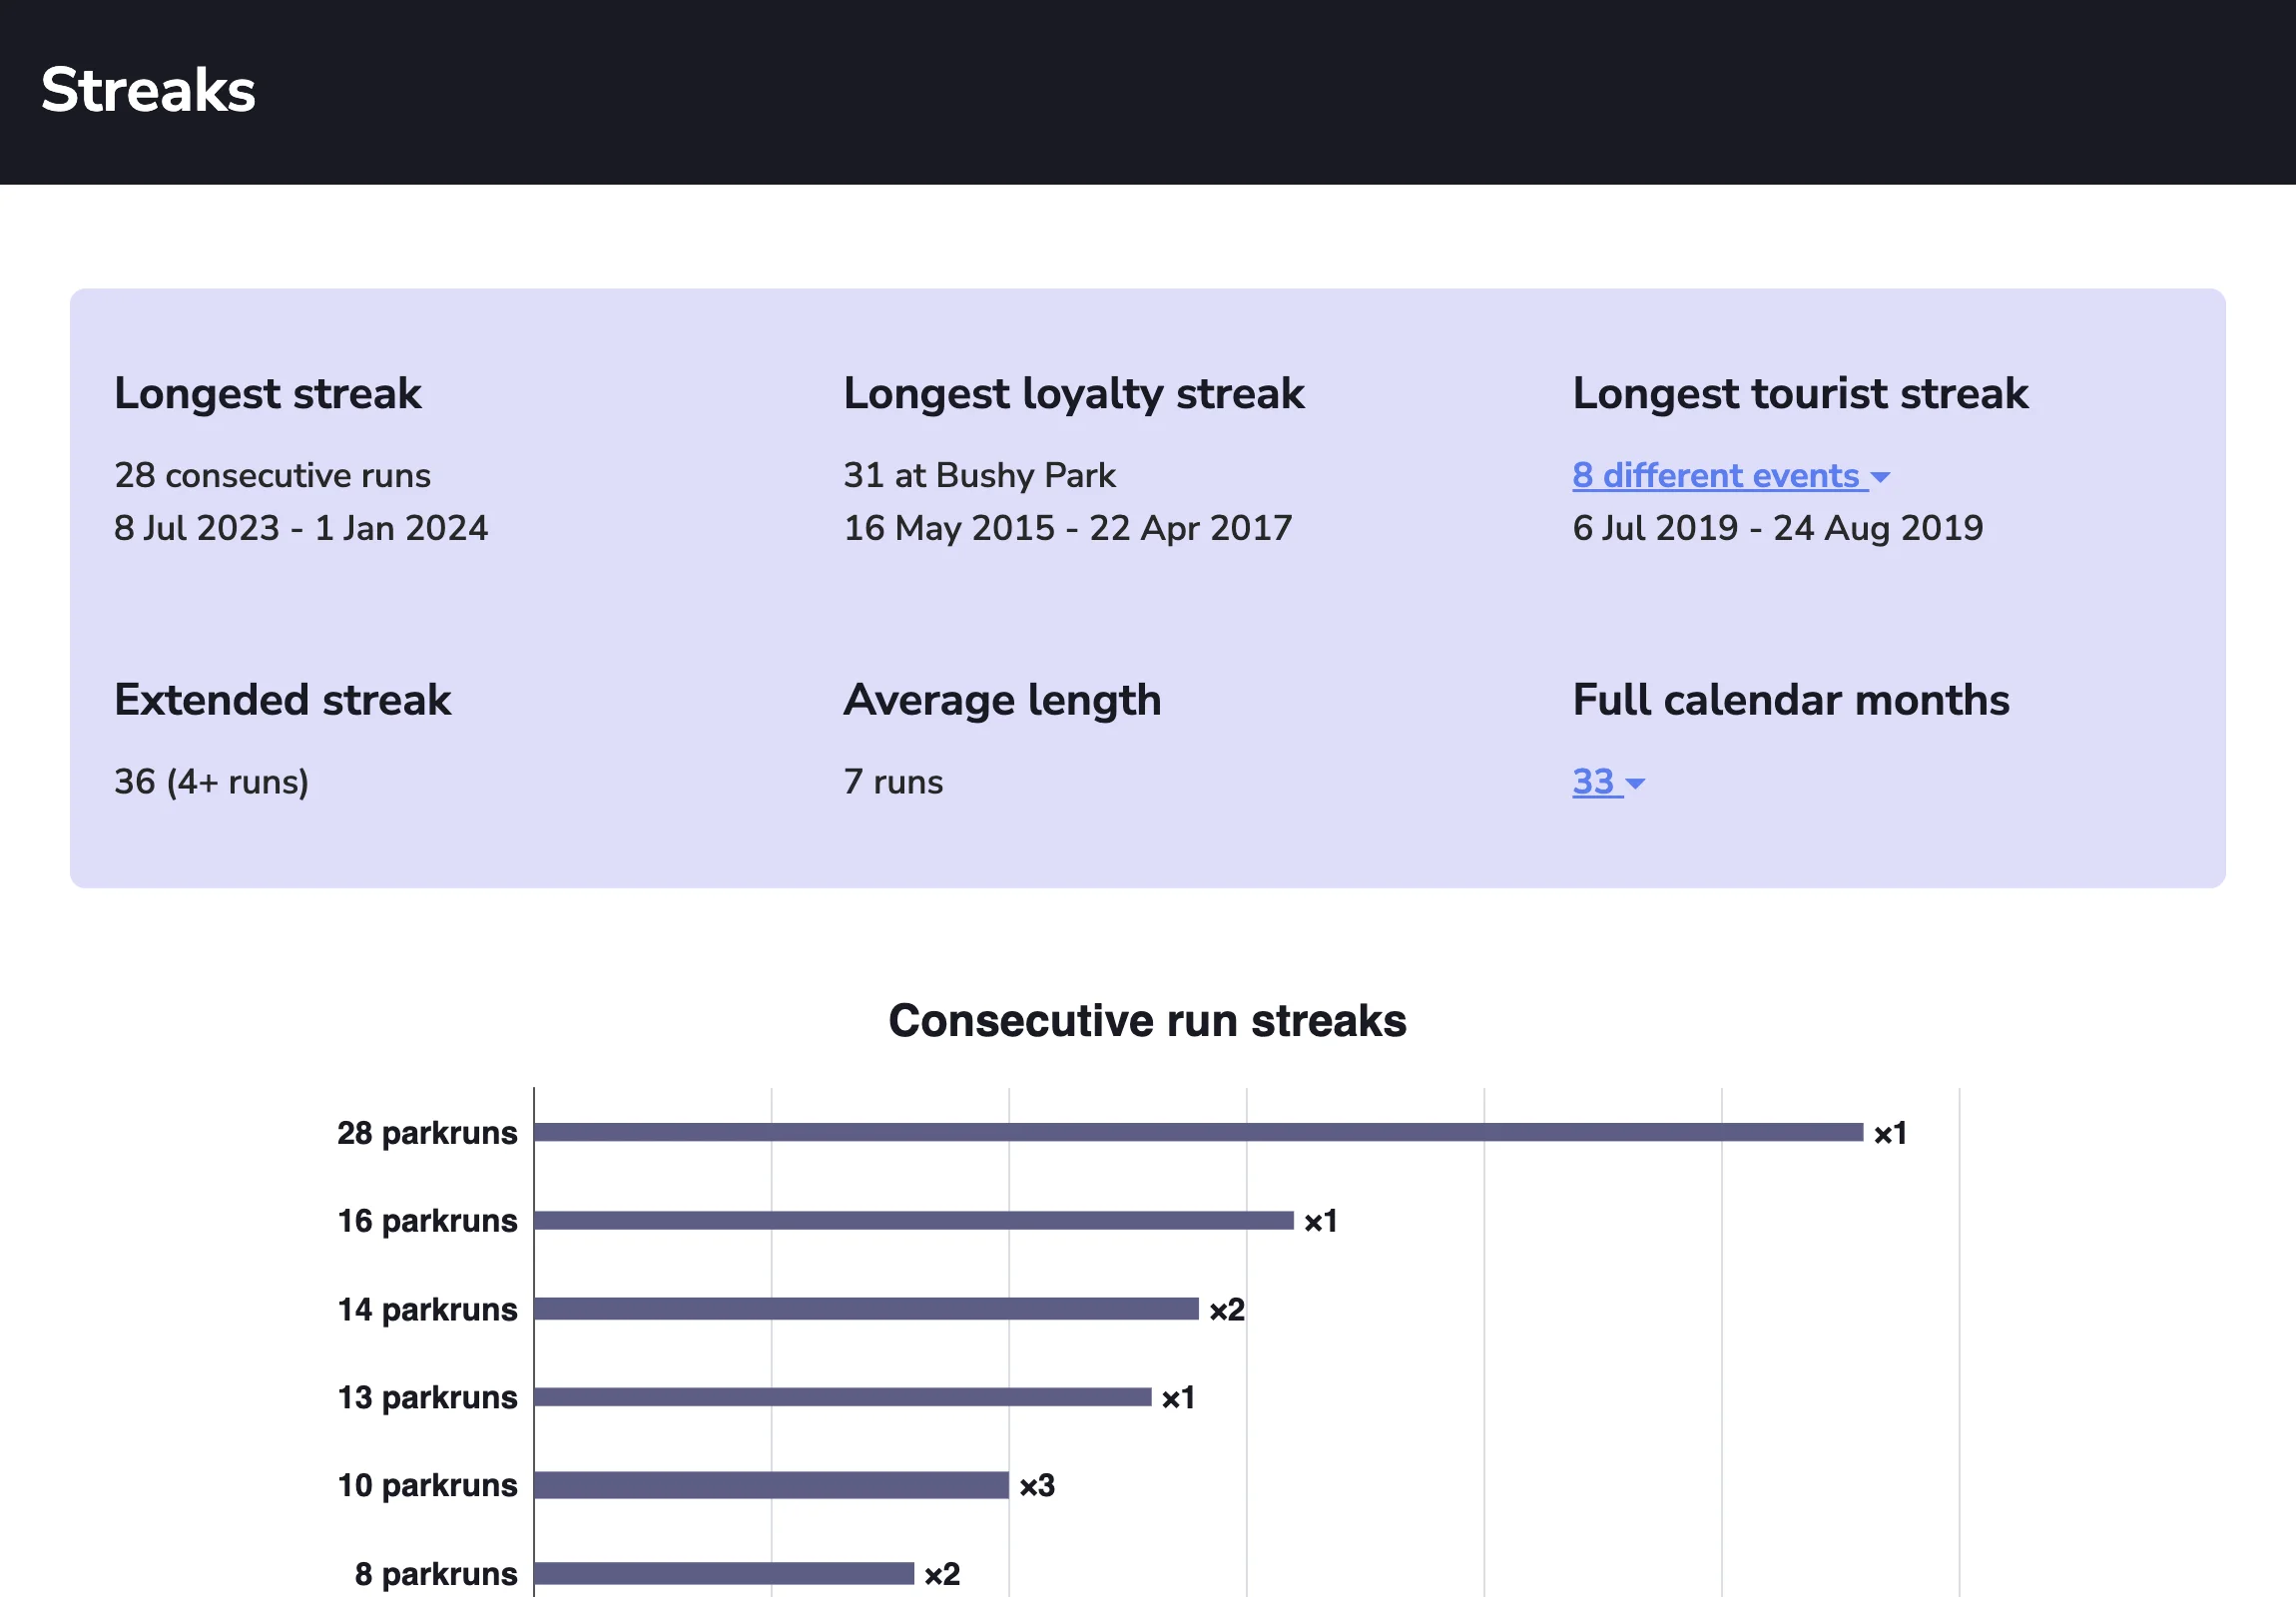The height and width of the screenshot is (1597, 2296).
Task: Click the ×3 label beside 10 parkruns bar
Action: pos(1036,1485)
